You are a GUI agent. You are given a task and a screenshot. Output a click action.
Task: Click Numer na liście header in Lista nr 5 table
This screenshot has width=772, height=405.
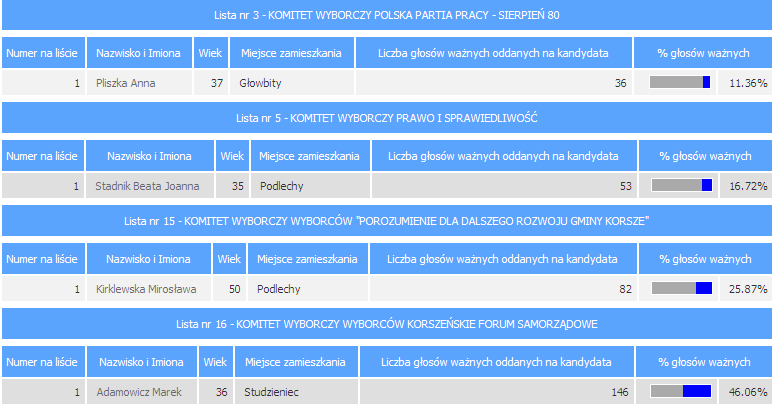pos(42,156)
